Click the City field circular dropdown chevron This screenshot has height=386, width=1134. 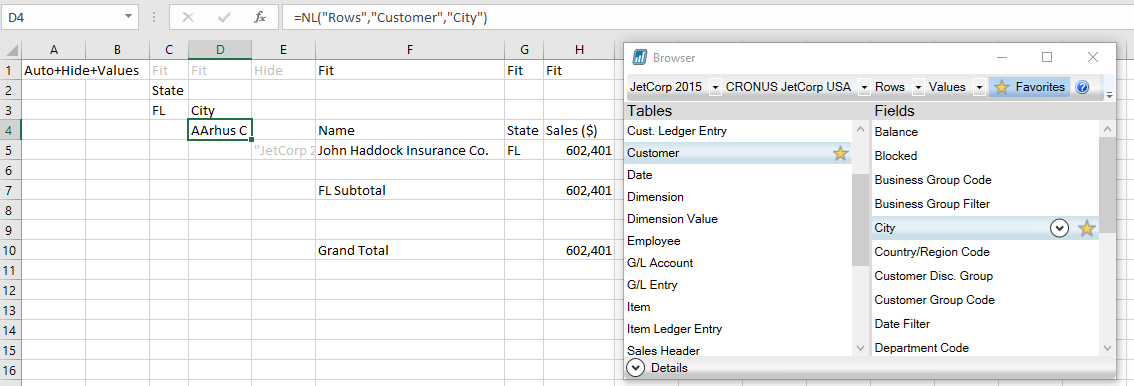tap(1059, 228)
